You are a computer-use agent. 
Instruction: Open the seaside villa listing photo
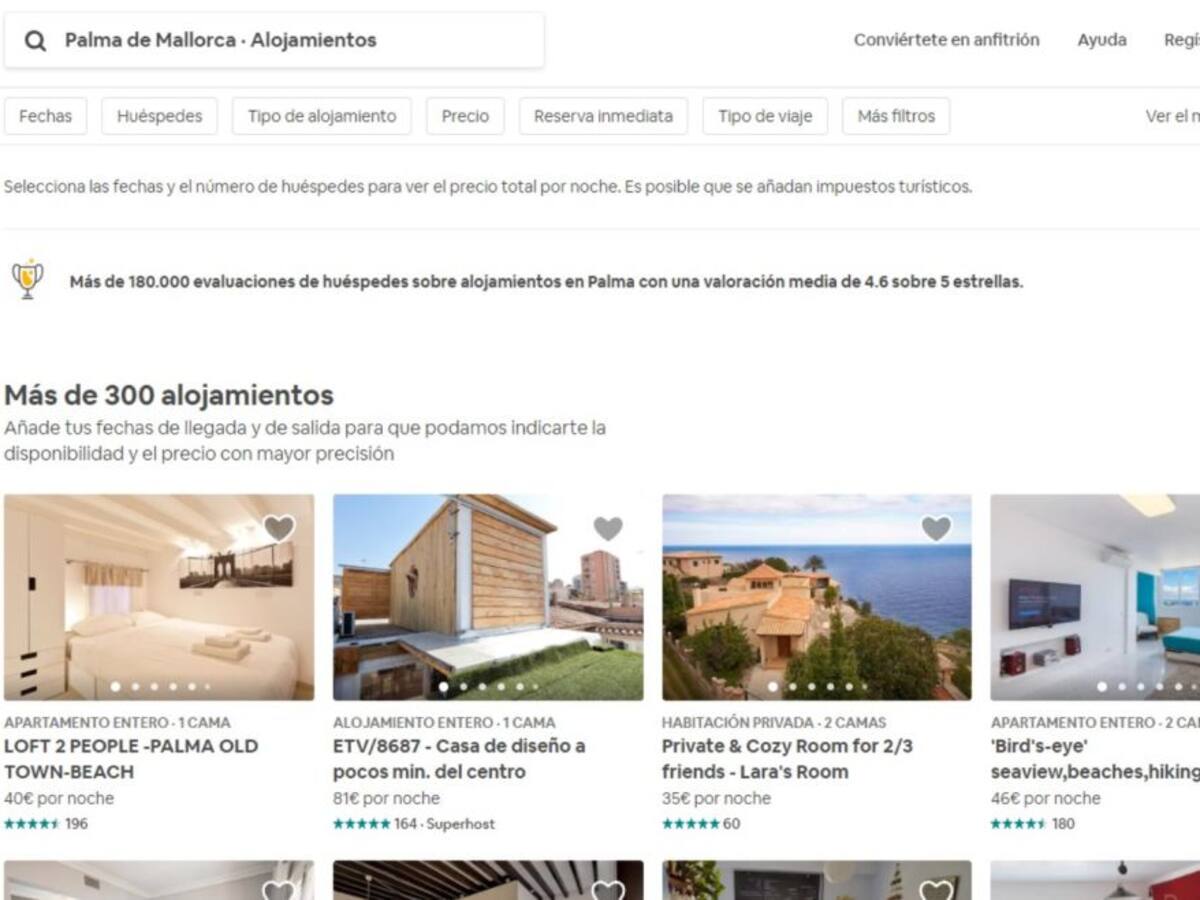pyautogui.click(x=816, y=597)
